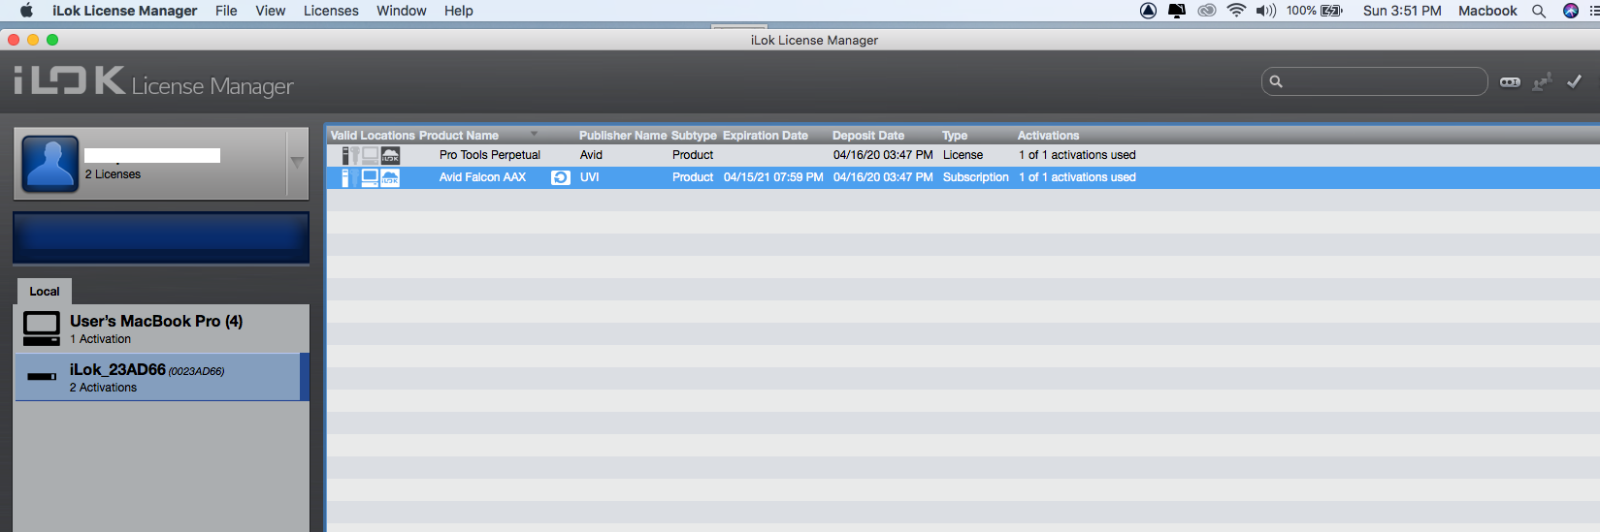The width and height of the screenshot is (1600, 532).
Task: Click the battery status icon
Action: click(1331, 11)
